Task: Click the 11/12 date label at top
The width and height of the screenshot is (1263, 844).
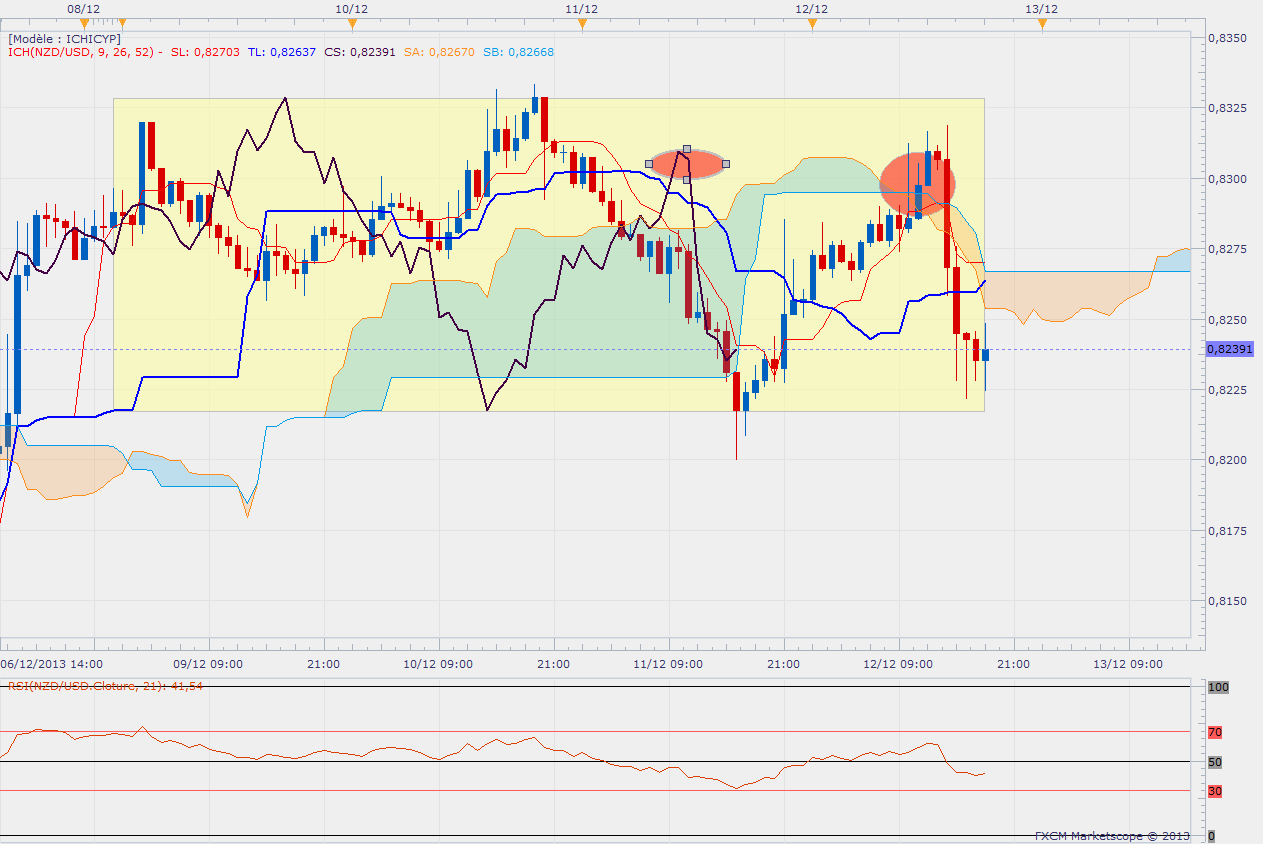Action: 581,8
